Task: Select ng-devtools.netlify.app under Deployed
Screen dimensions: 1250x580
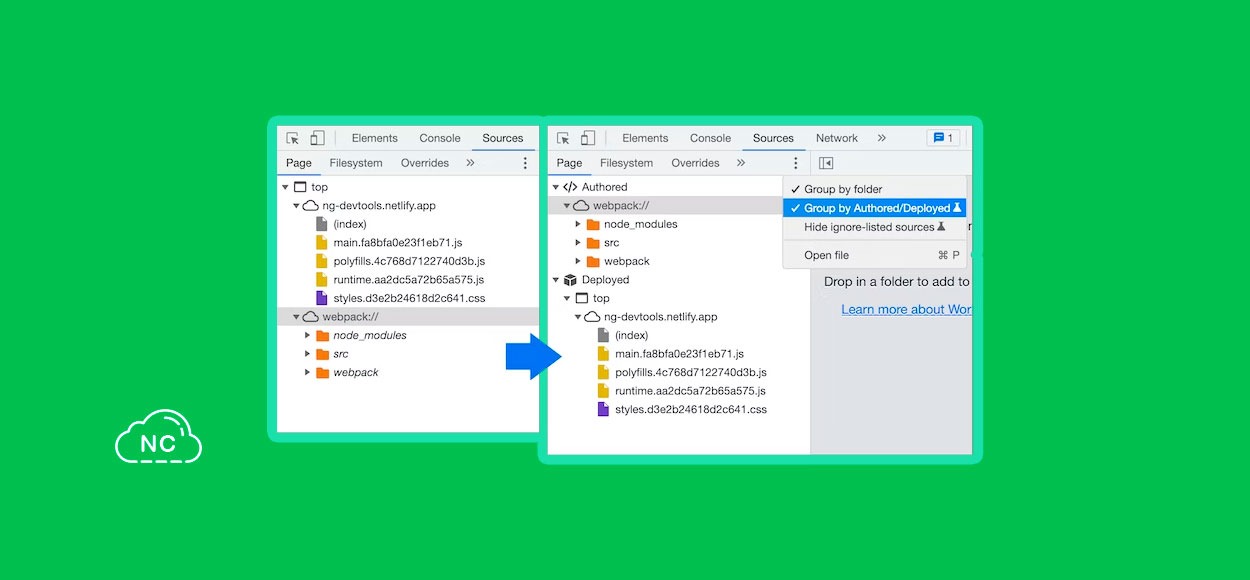Action: tap(661, 317)
